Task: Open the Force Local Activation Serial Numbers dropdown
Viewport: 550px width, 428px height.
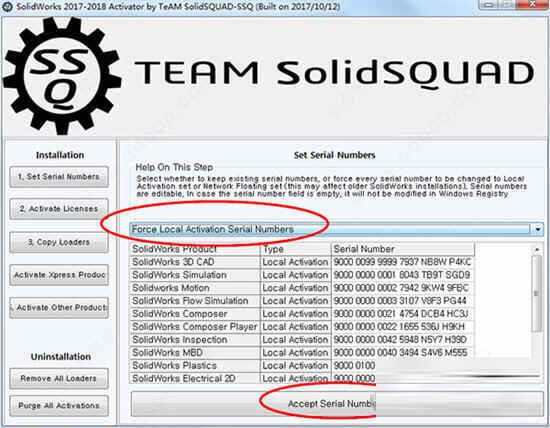Action: pyautogui.click(x=538, y=229)
